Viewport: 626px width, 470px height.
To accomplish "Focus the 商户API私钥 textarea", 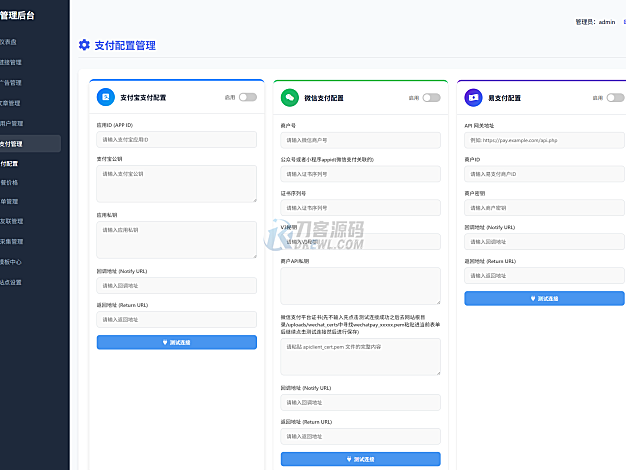I will tap(361, 286).
